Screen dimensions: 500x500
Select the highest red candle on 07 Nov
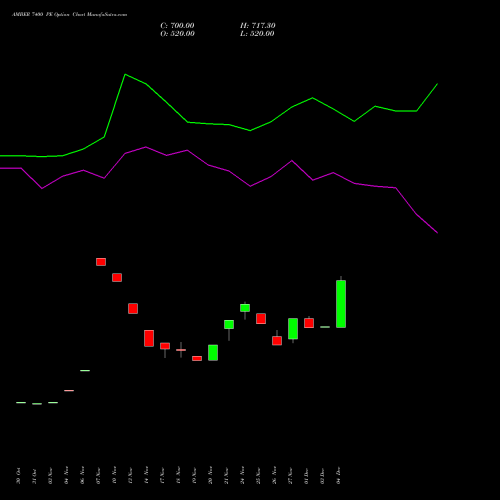[x=101, y=262]
